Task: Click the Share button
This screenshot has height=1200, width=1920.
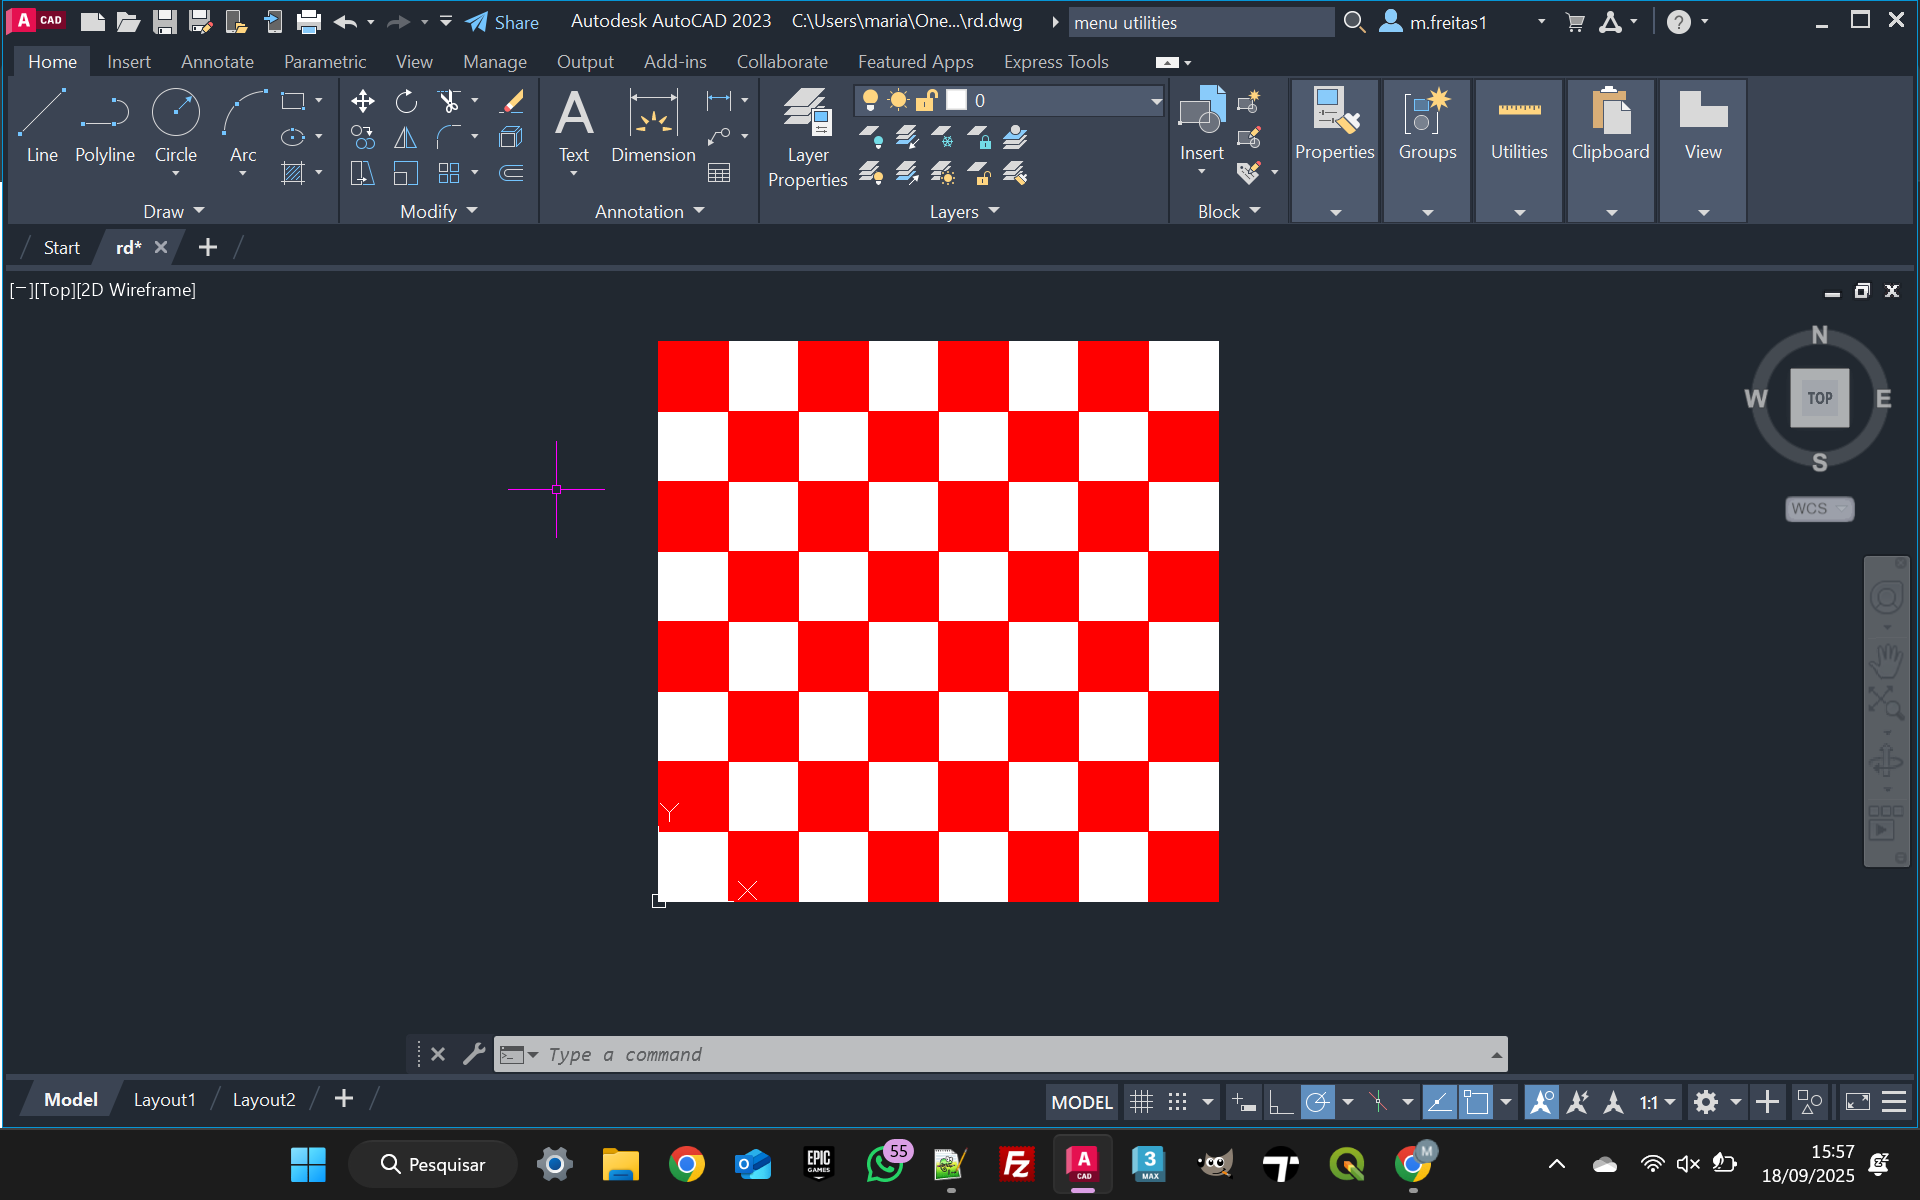Action: tap(502, 22)
